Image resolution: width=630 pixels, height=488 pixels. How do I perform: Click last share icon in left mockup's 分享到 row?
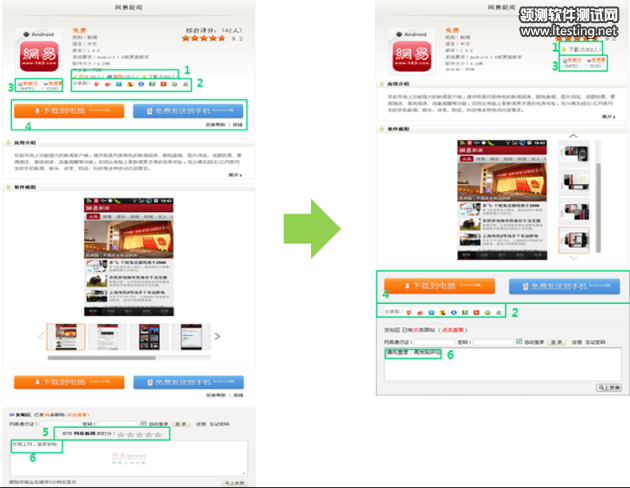tap(186, 84)
